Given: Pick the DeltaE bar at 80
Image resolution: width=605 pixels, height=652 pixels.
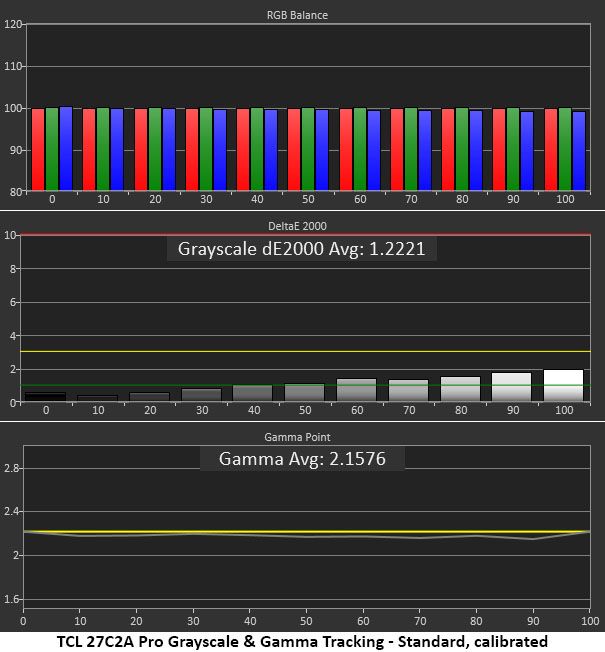Looking at the screenshot, I should click(460, 389).
